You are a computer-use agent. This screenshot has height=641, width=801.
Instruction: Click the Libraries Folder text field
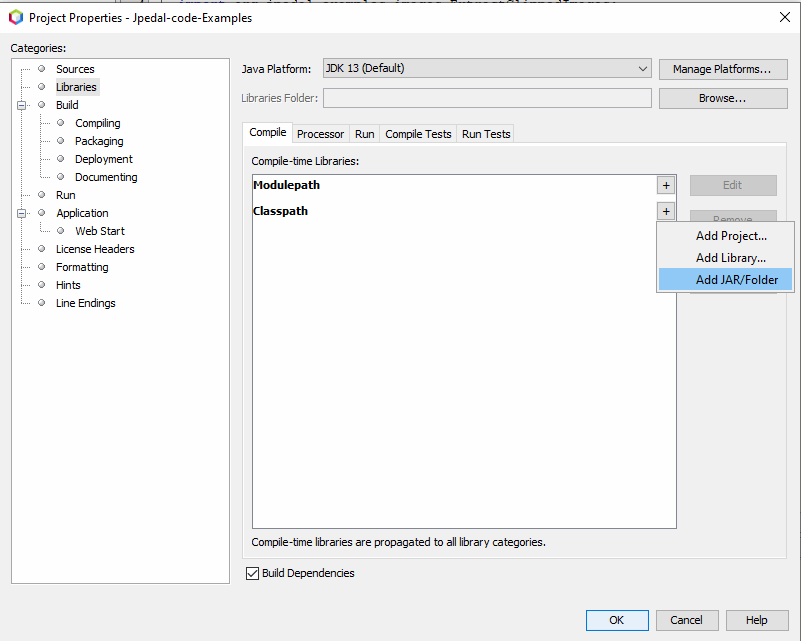[487, 98]
